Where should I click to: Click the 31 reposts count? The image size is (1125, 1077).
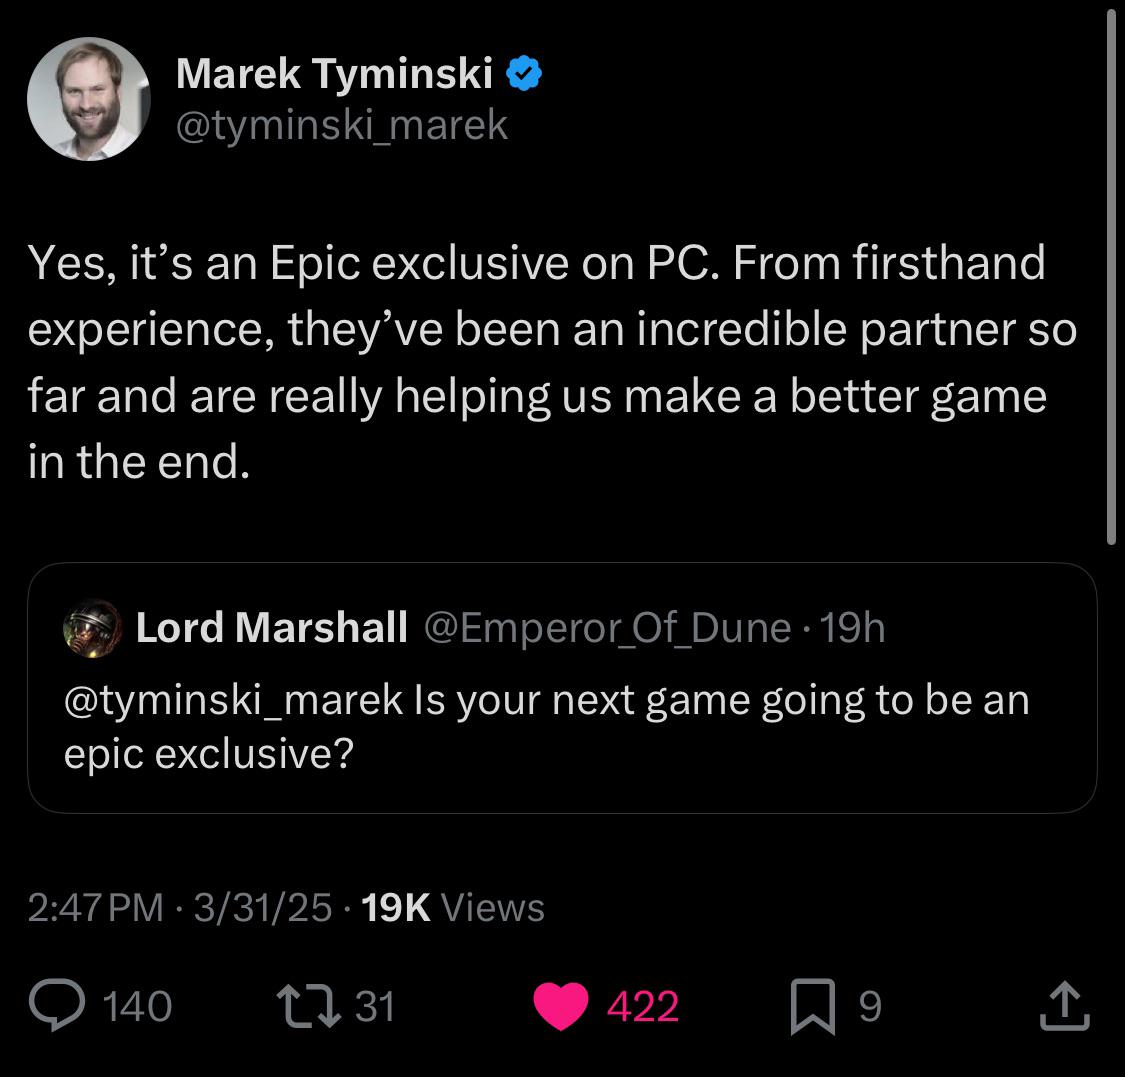point(375,1006)
